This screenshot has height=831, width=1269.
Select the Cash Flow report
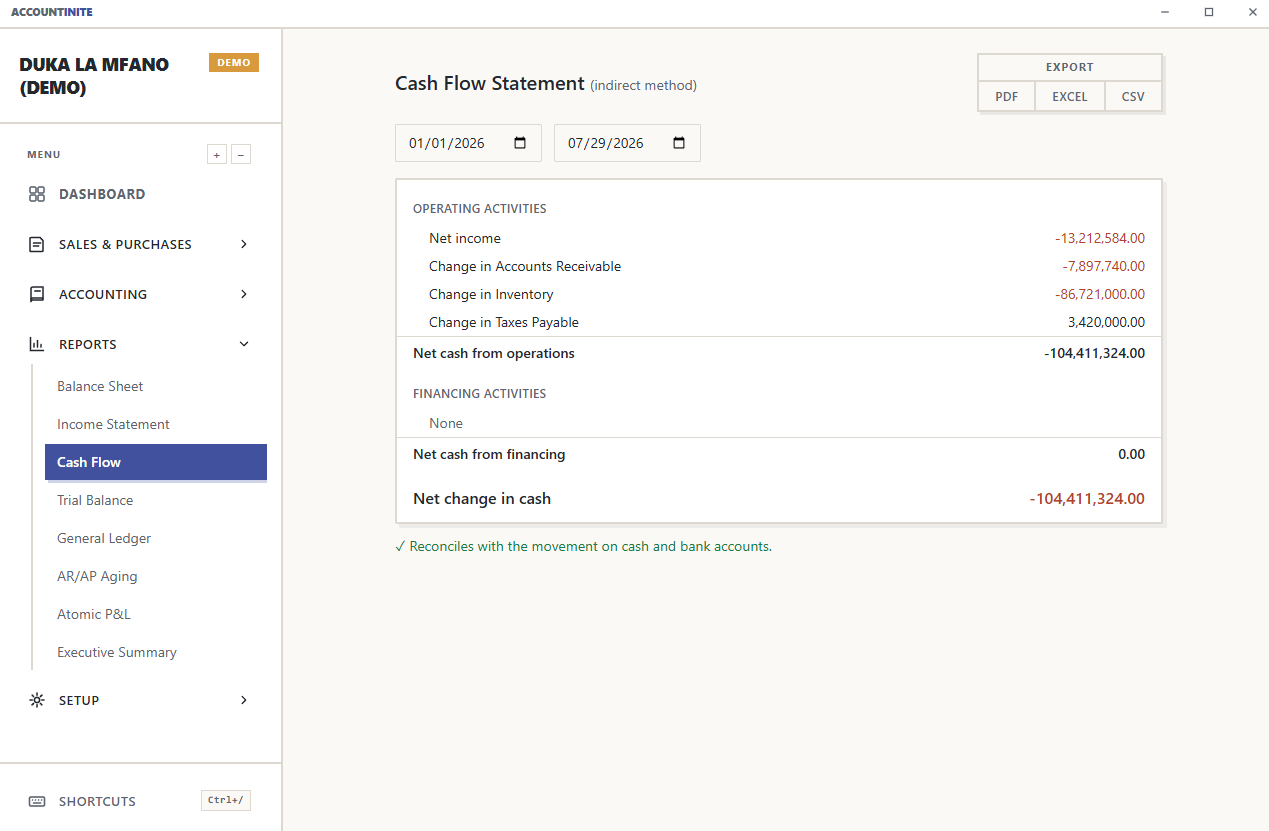click(156, 462)
